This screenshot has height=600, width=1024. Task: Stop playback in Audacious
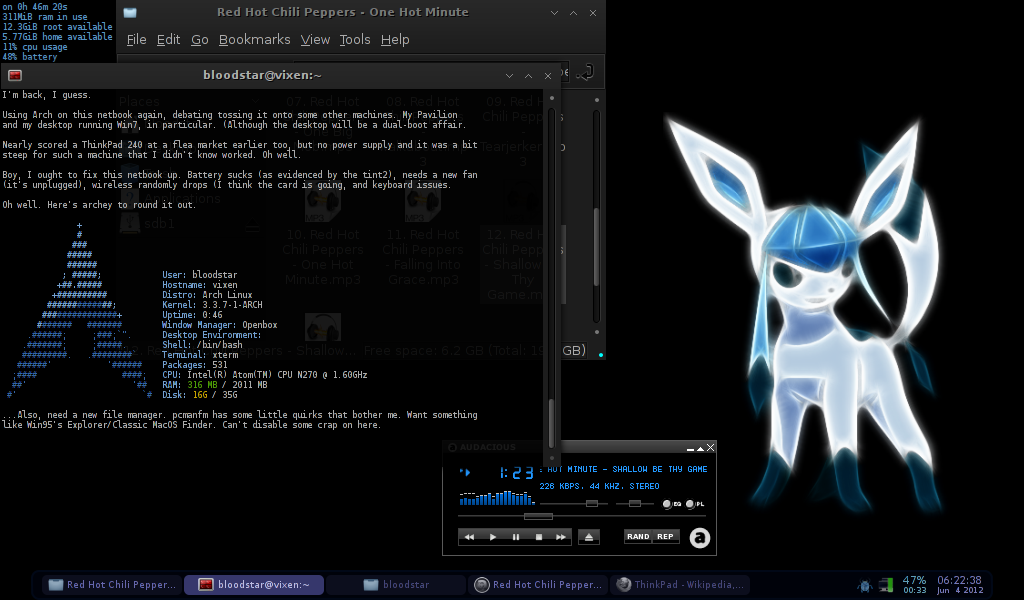pos(539,537)
